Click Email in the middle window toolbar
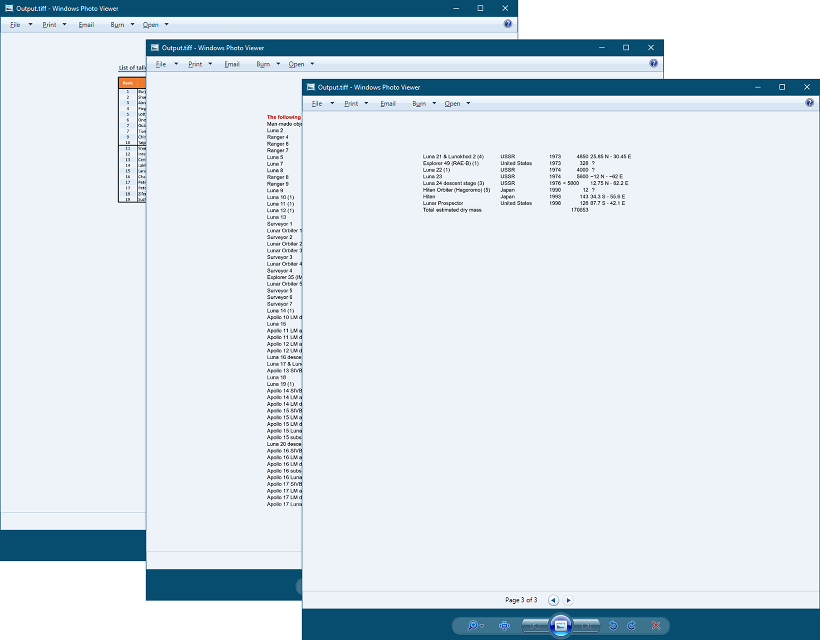This screenshot has height=640, width=820. tap(232, 64)
